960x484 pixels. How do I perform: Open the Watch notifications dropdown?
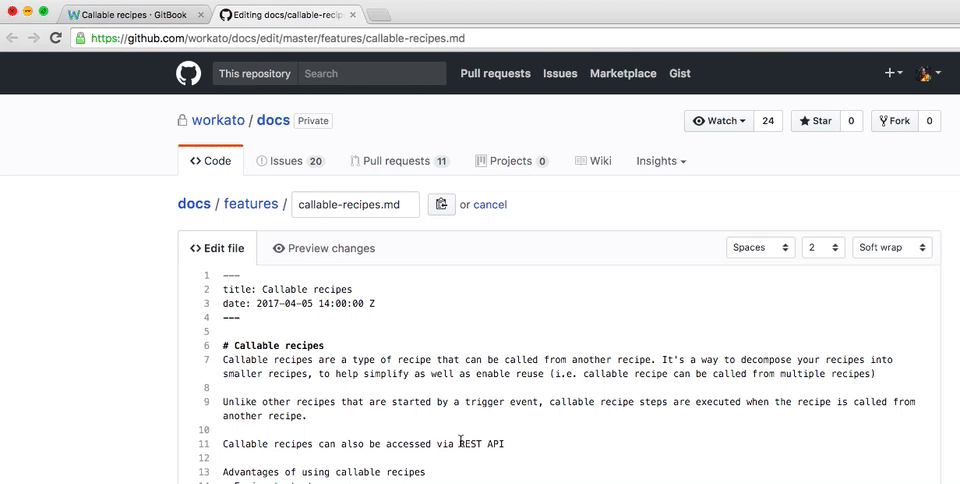pos(718,121)
